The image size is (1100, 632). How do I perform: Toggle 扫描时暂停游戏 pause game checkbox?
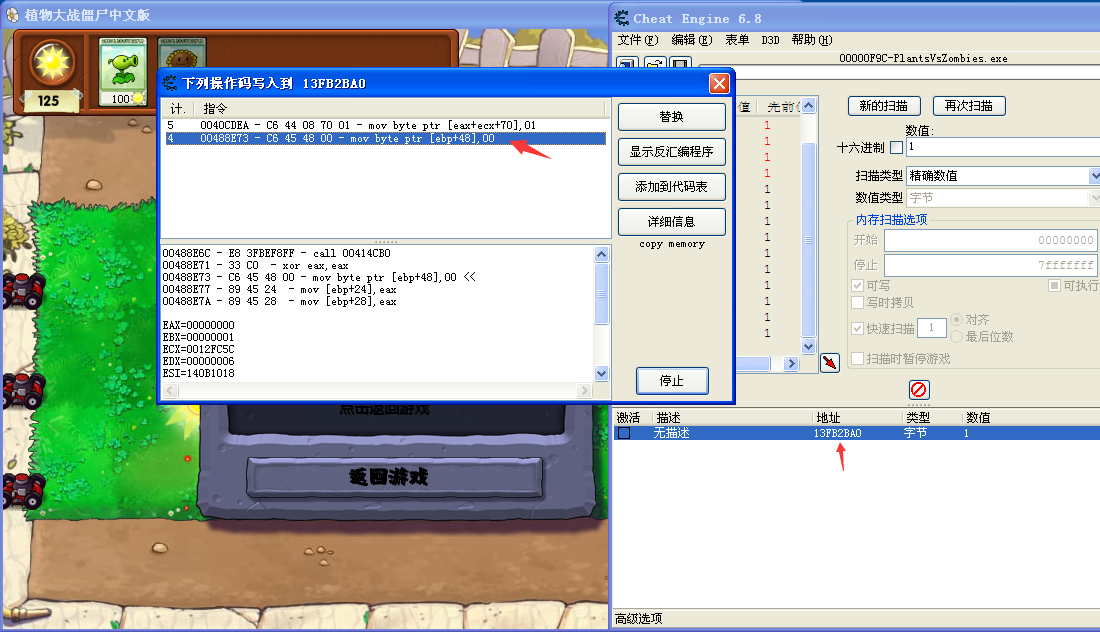tap(857, 358)
